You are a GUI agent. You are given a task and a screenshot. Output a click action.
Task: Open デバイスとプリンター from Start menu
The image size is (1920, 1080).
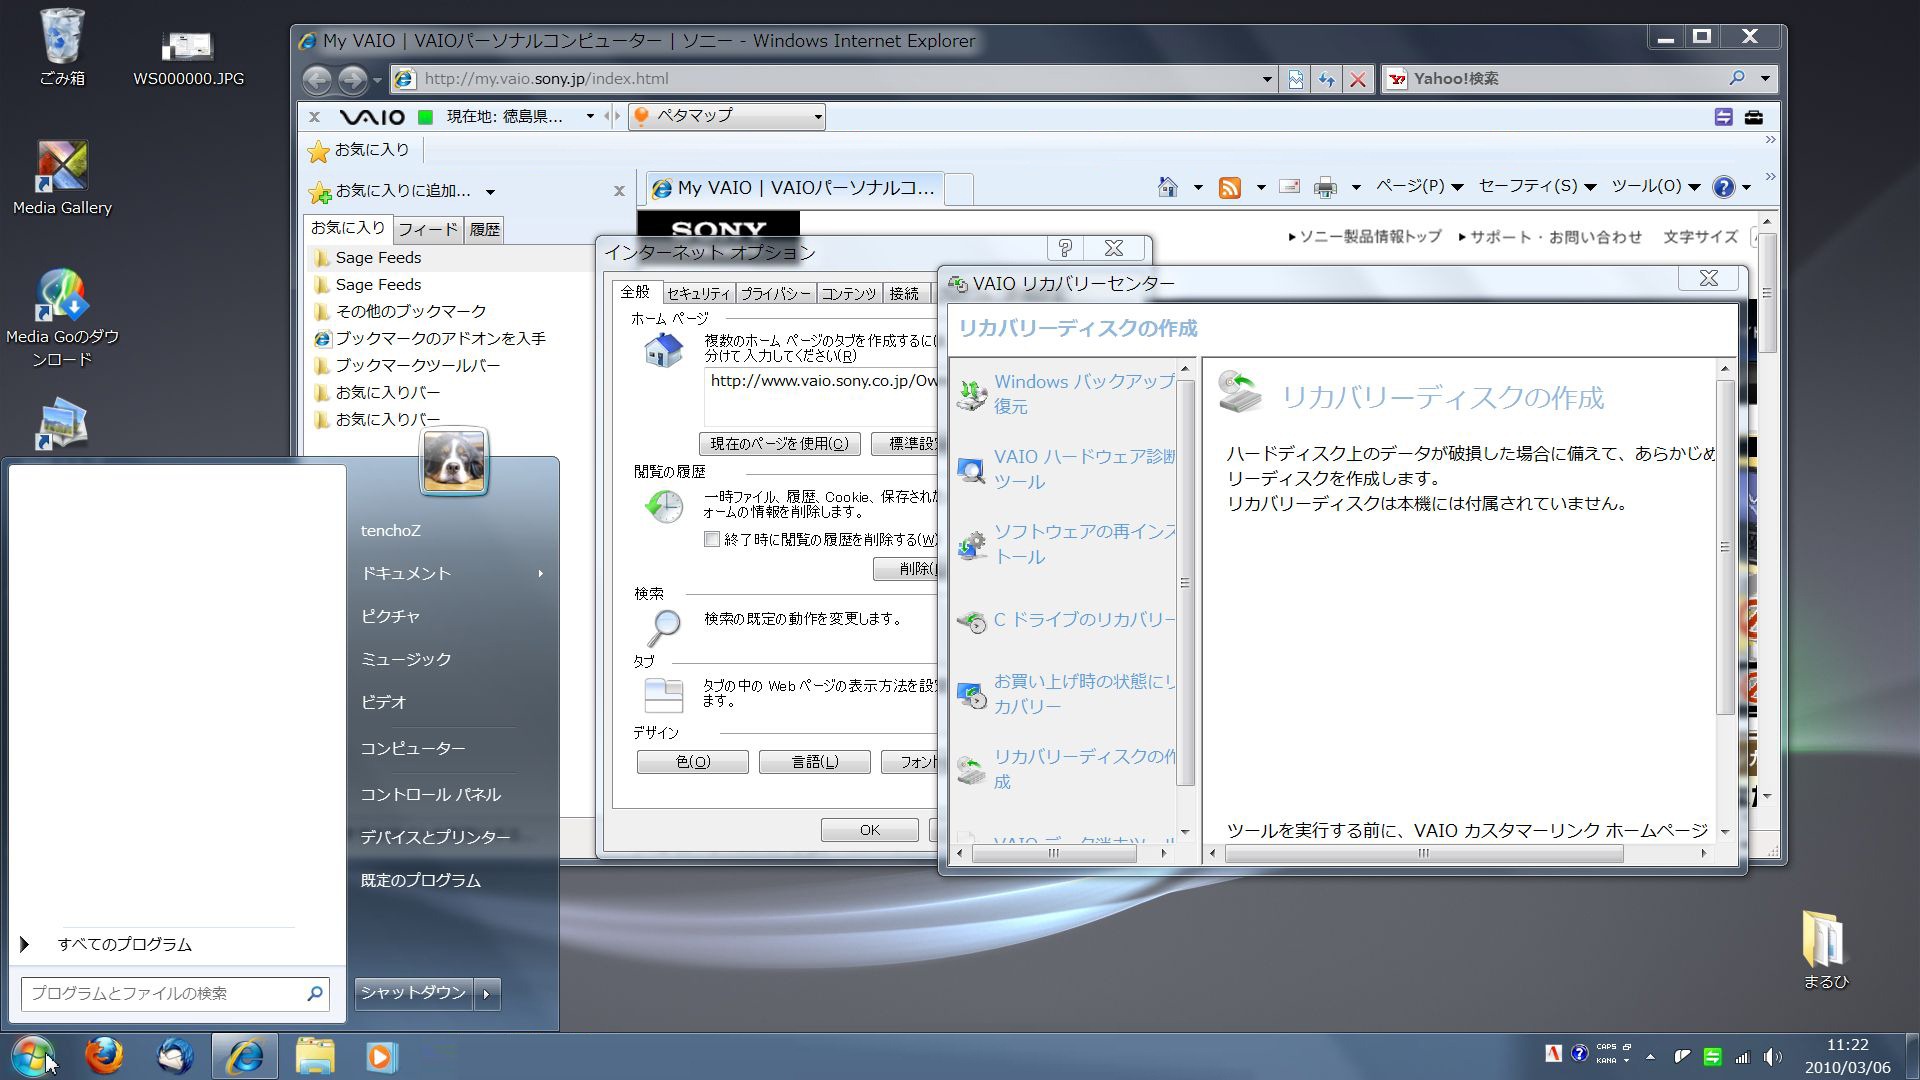(x=435, y=838)
